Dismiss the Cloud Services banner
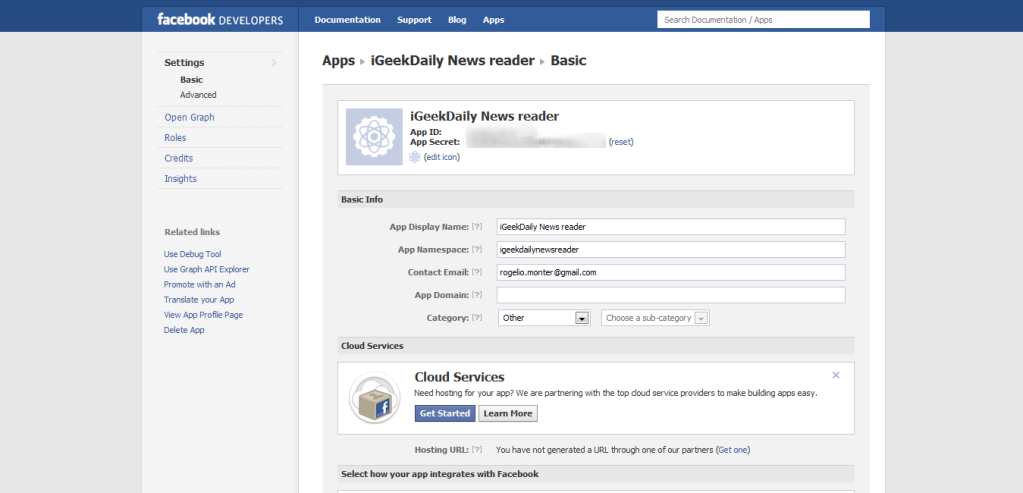Screen dimensions: 1023x493 point(836,376)
